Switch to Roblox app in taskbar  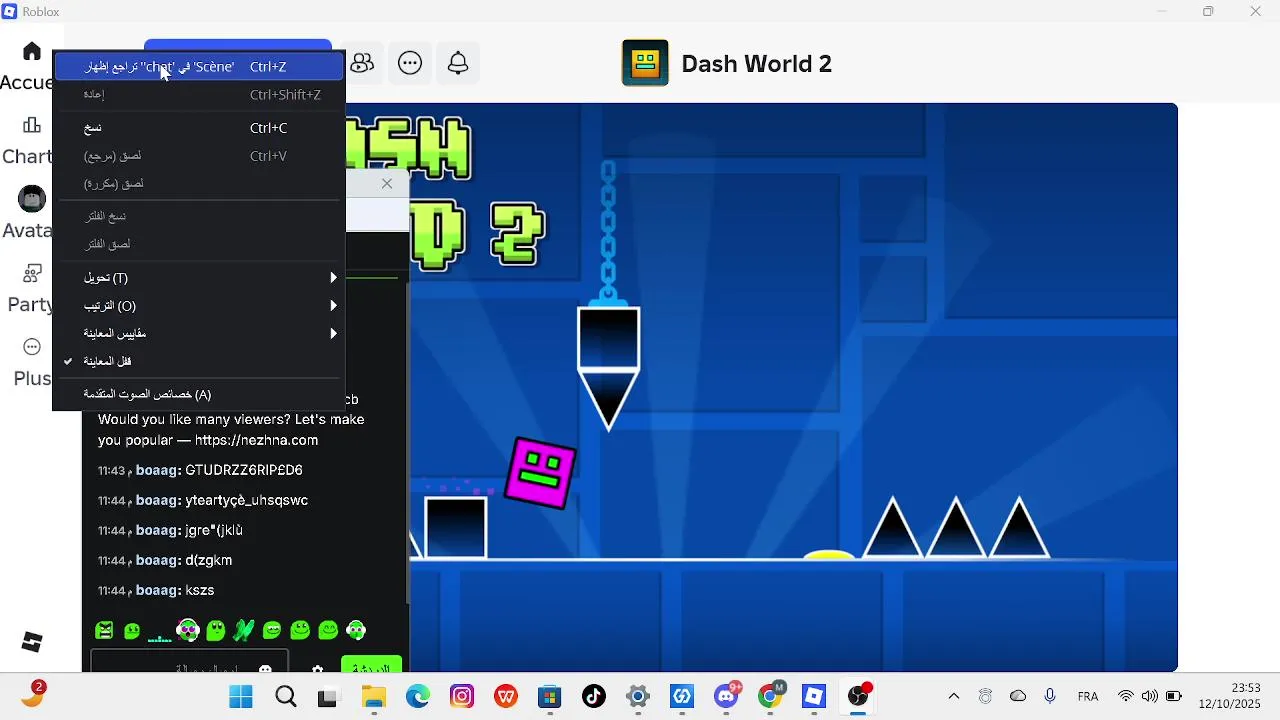814,697
